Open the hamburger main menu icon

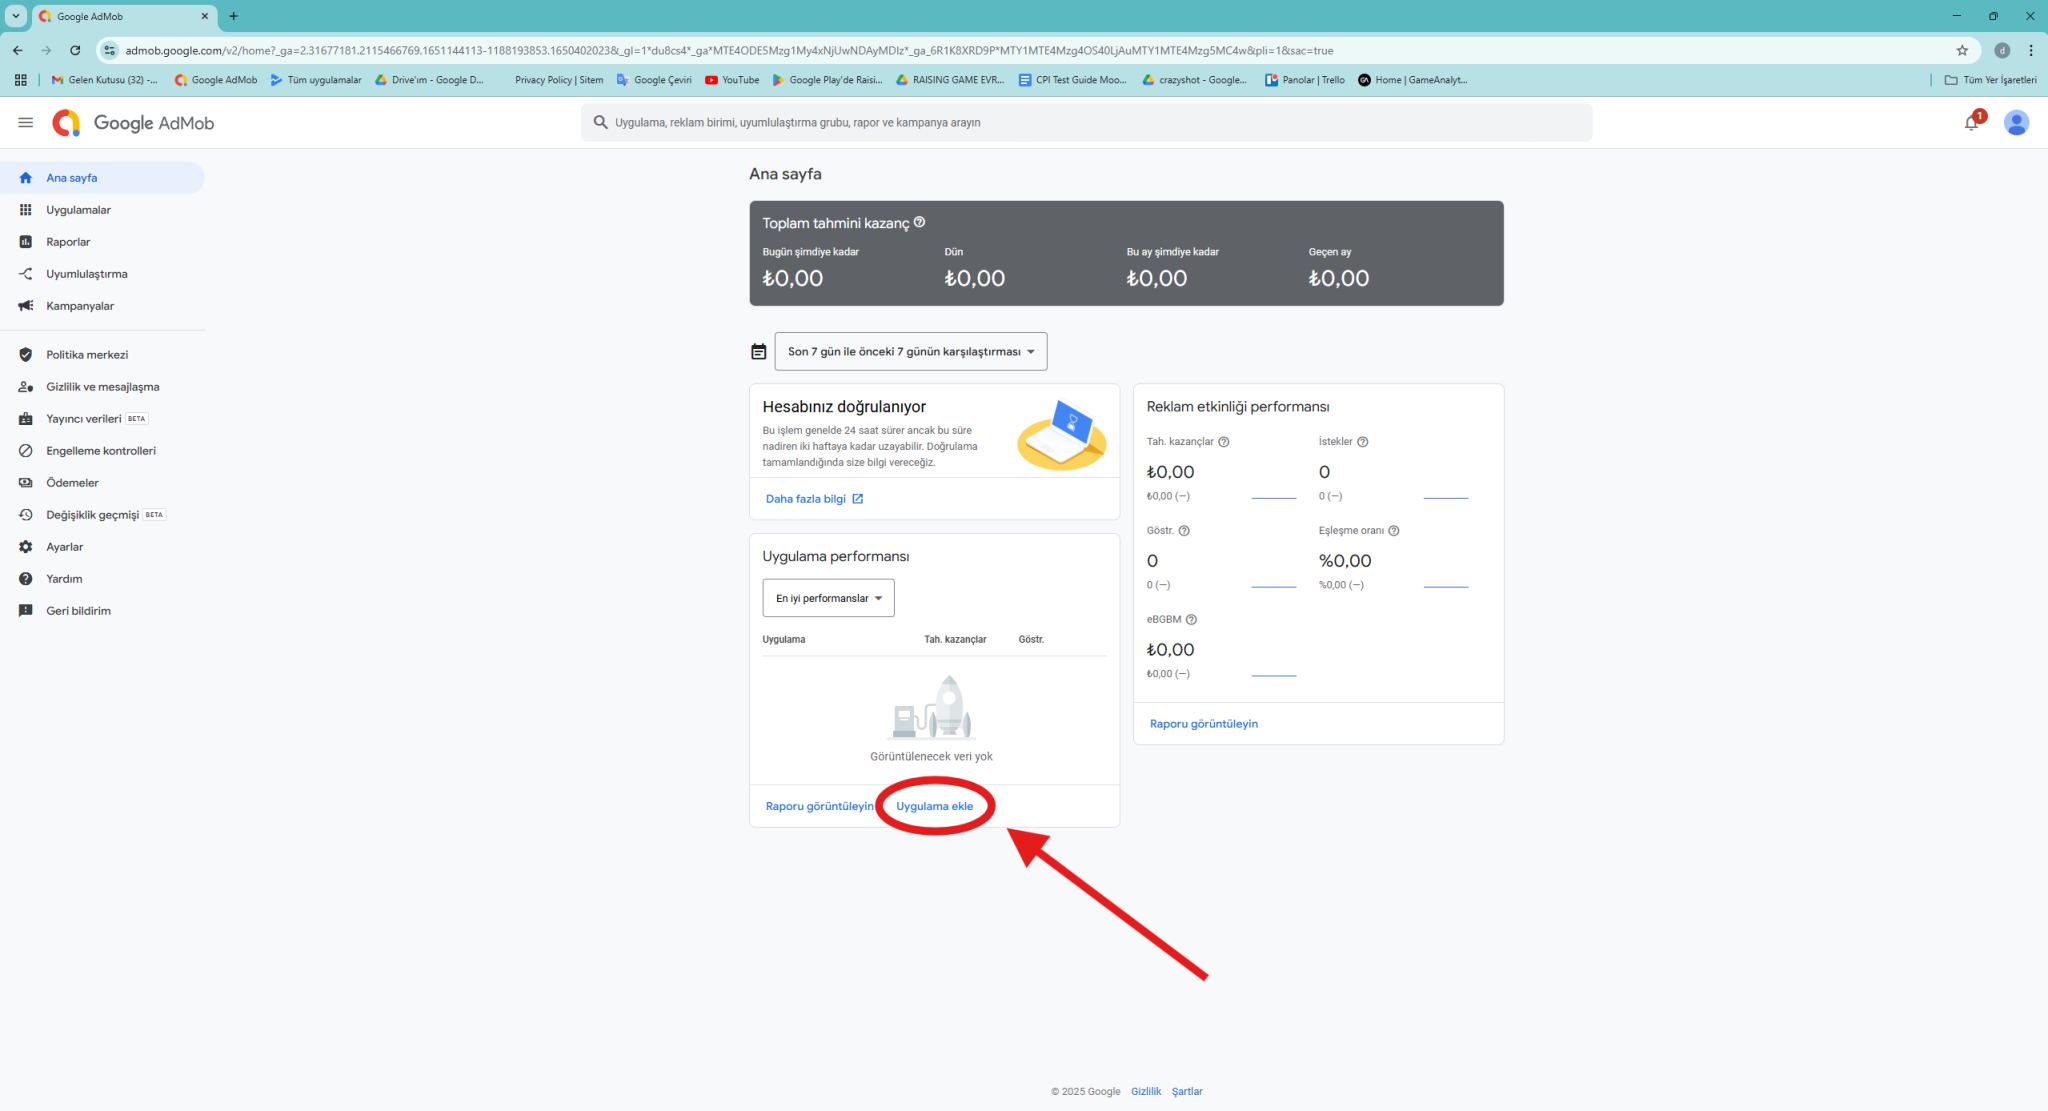point(25,123)
